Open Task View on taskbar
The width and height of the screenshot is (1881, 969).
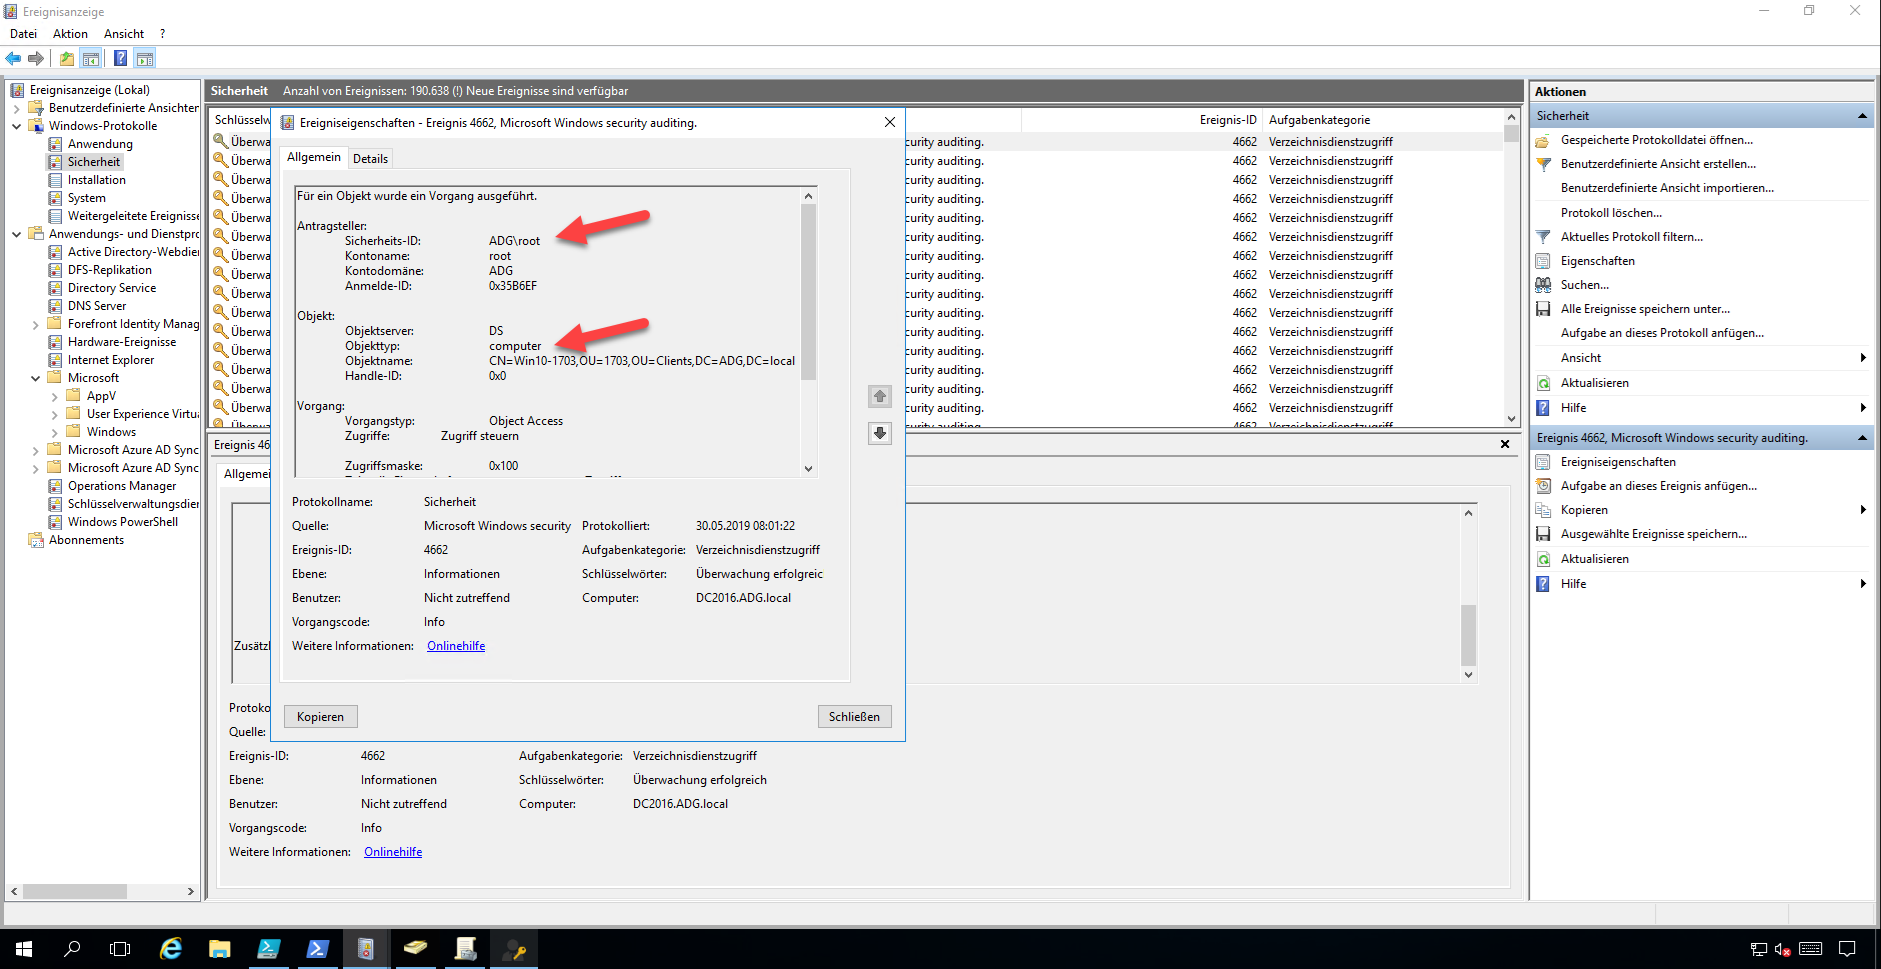[120, 949]
